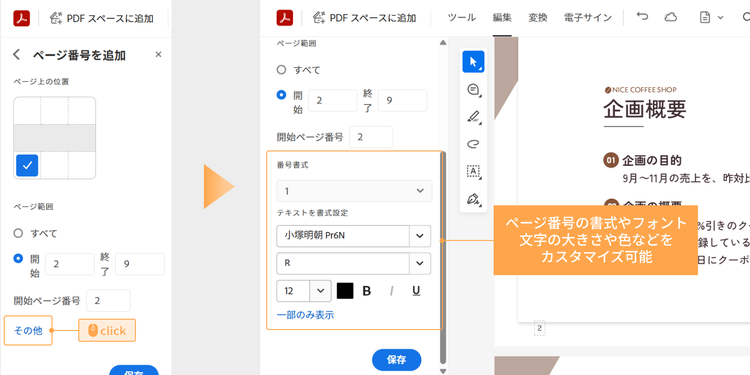
Task: Click PDF スペースに追加 in the right window
Action: pyautogui.click(x=364, y=18)
